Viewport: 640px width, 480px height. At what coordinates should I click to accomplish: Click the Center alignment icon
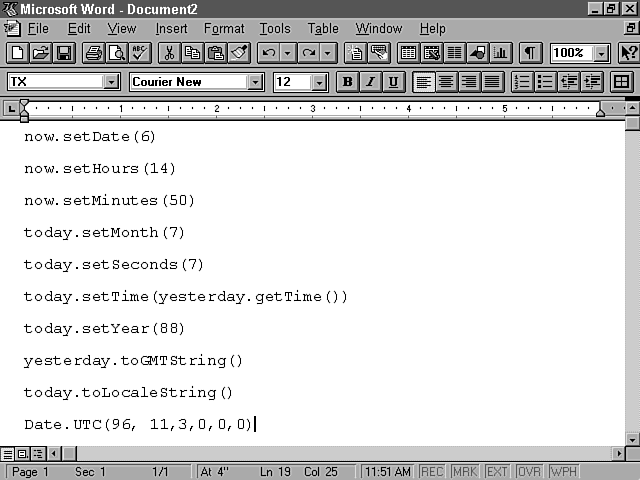click(x=447, y=82)
